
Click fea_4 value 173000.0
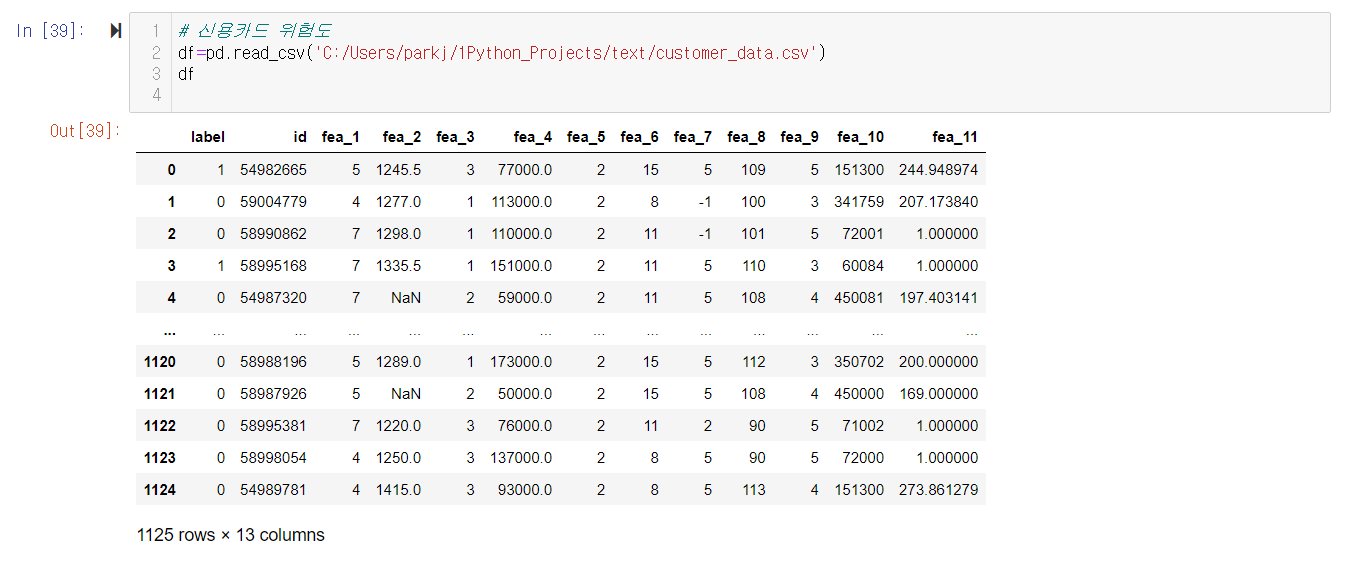coord(521,362)
